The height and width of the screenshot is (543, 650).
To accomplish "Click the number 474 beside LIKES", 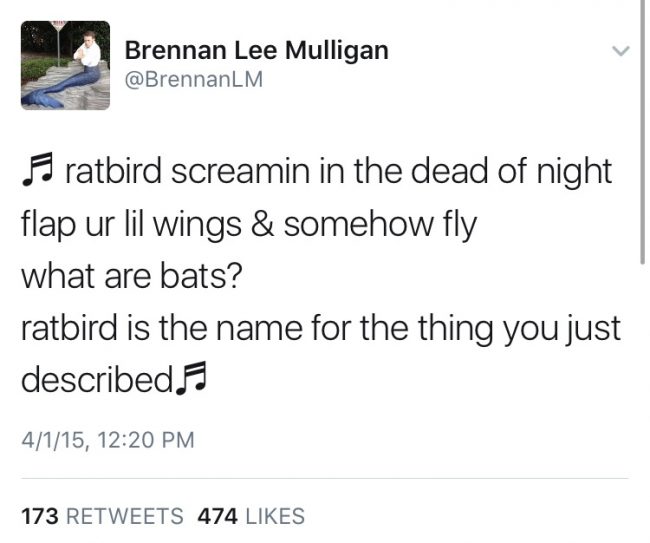I will click(218, 516).
